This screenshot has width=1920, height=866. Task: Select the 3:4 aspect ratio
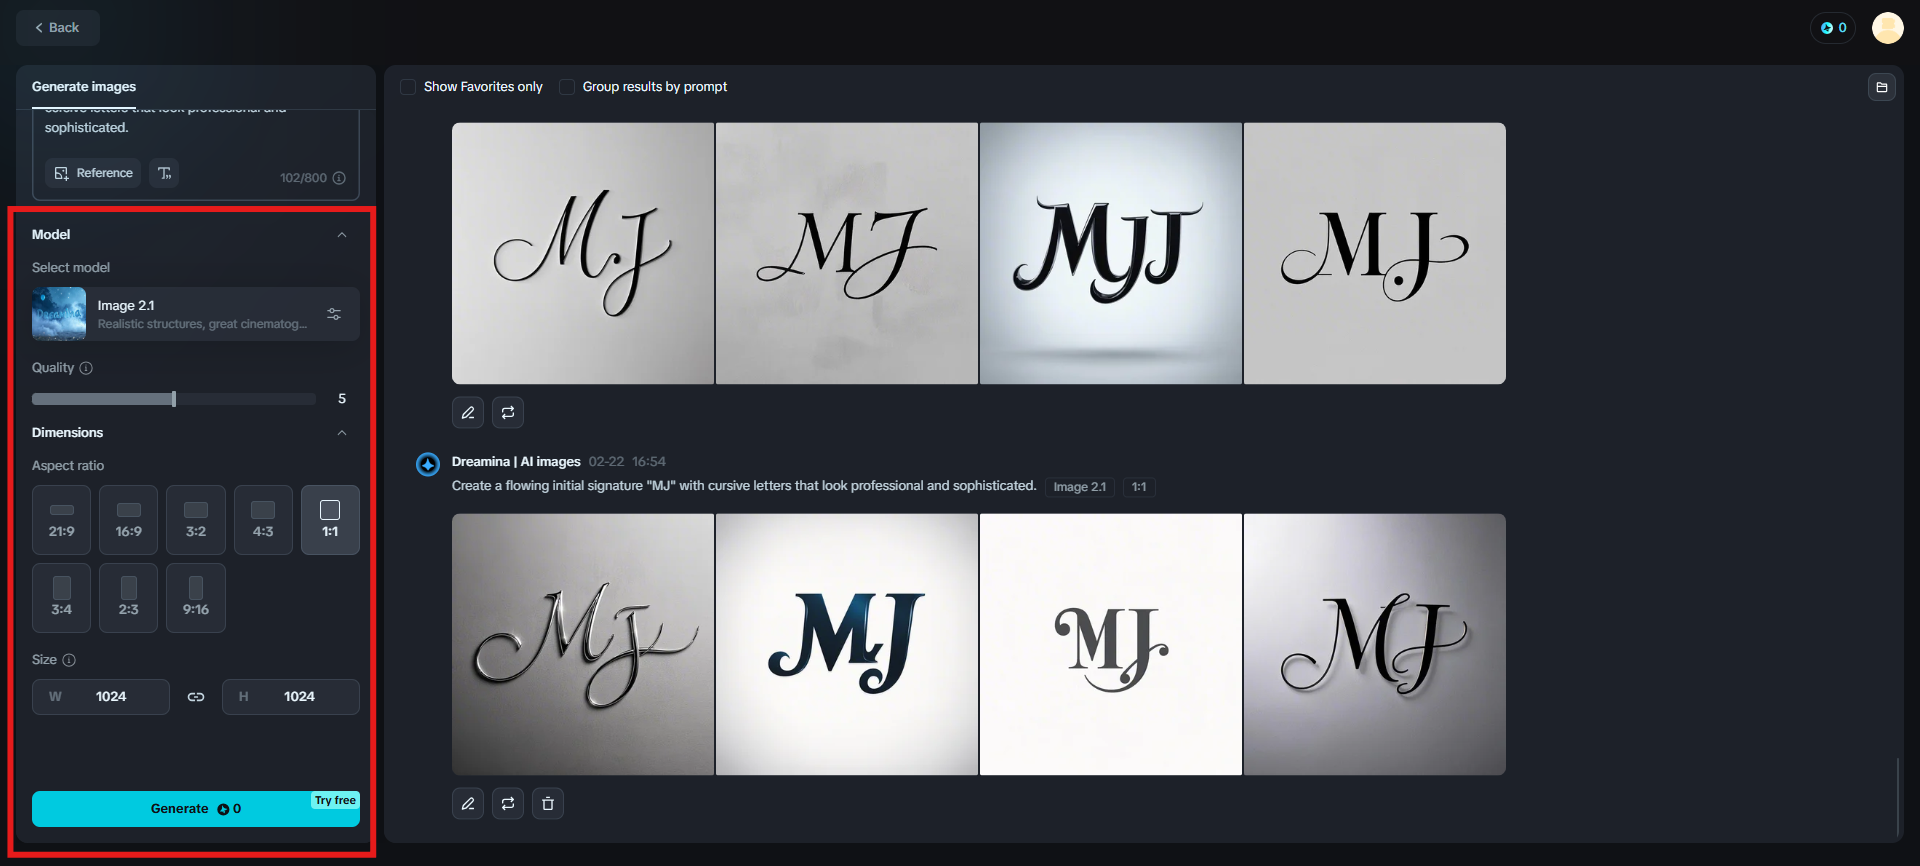tap(62, 598)
